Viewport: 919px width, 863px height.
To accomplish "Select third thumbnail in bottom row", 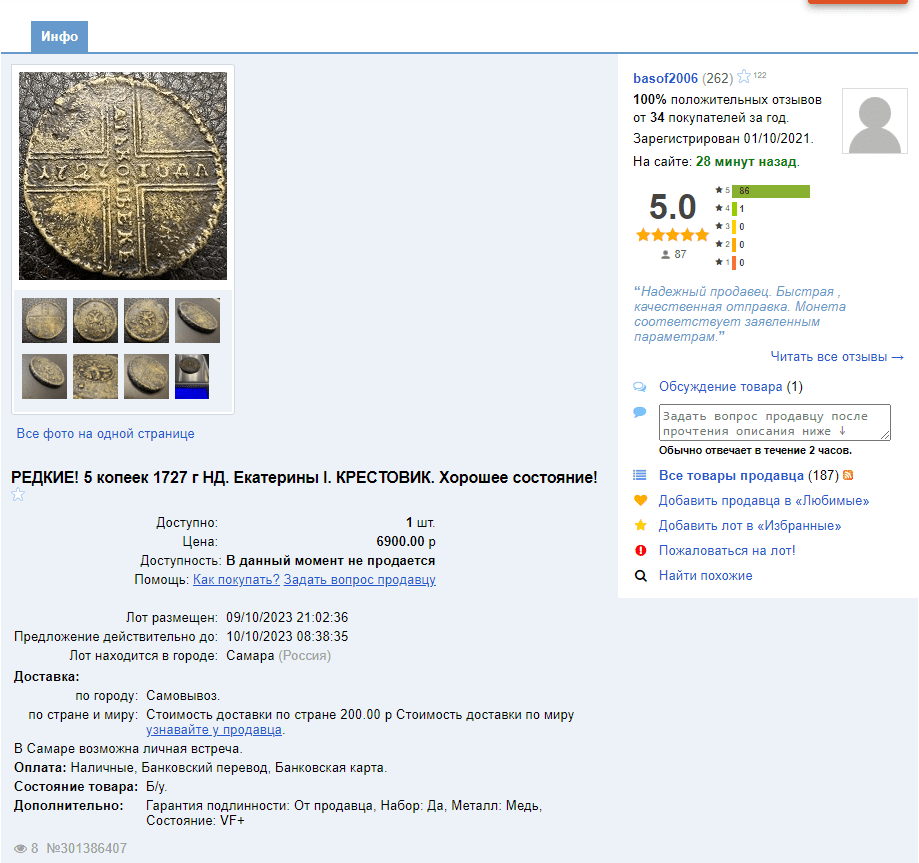I will tap(147, 376).
